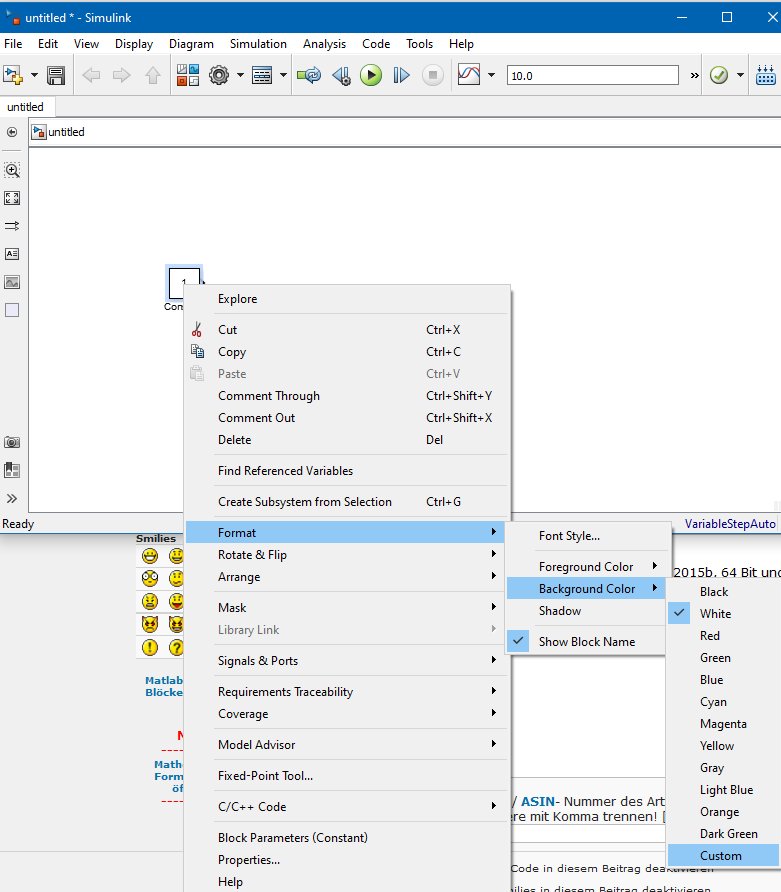Expand the Foreground Color submenu
The image size is (781, 892).
[x=586, y=566]
